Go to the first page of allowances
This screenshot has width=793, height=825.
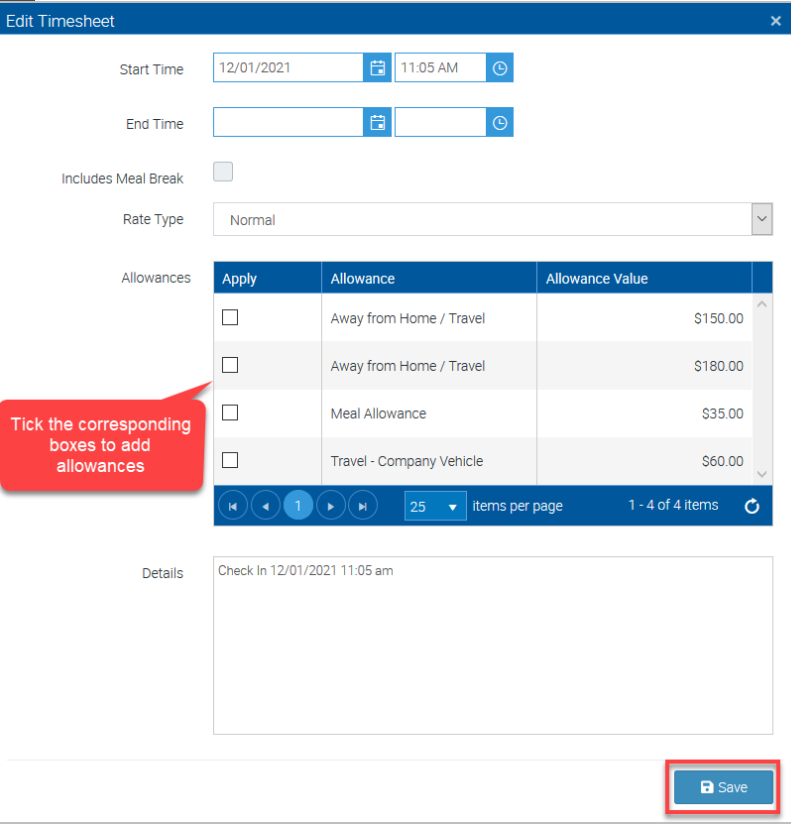click(233, 506)
